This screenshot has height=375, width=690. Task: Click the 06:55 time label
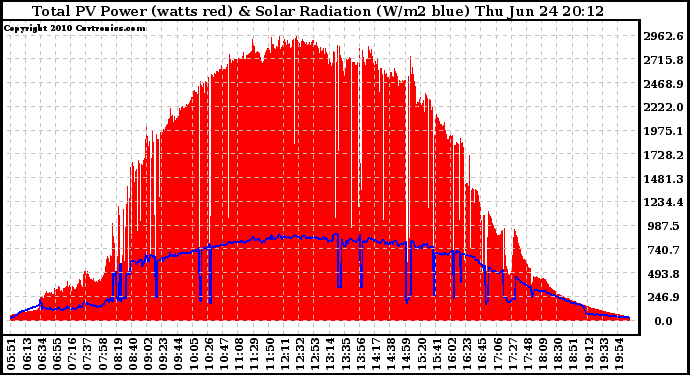(x=57, y=354)
